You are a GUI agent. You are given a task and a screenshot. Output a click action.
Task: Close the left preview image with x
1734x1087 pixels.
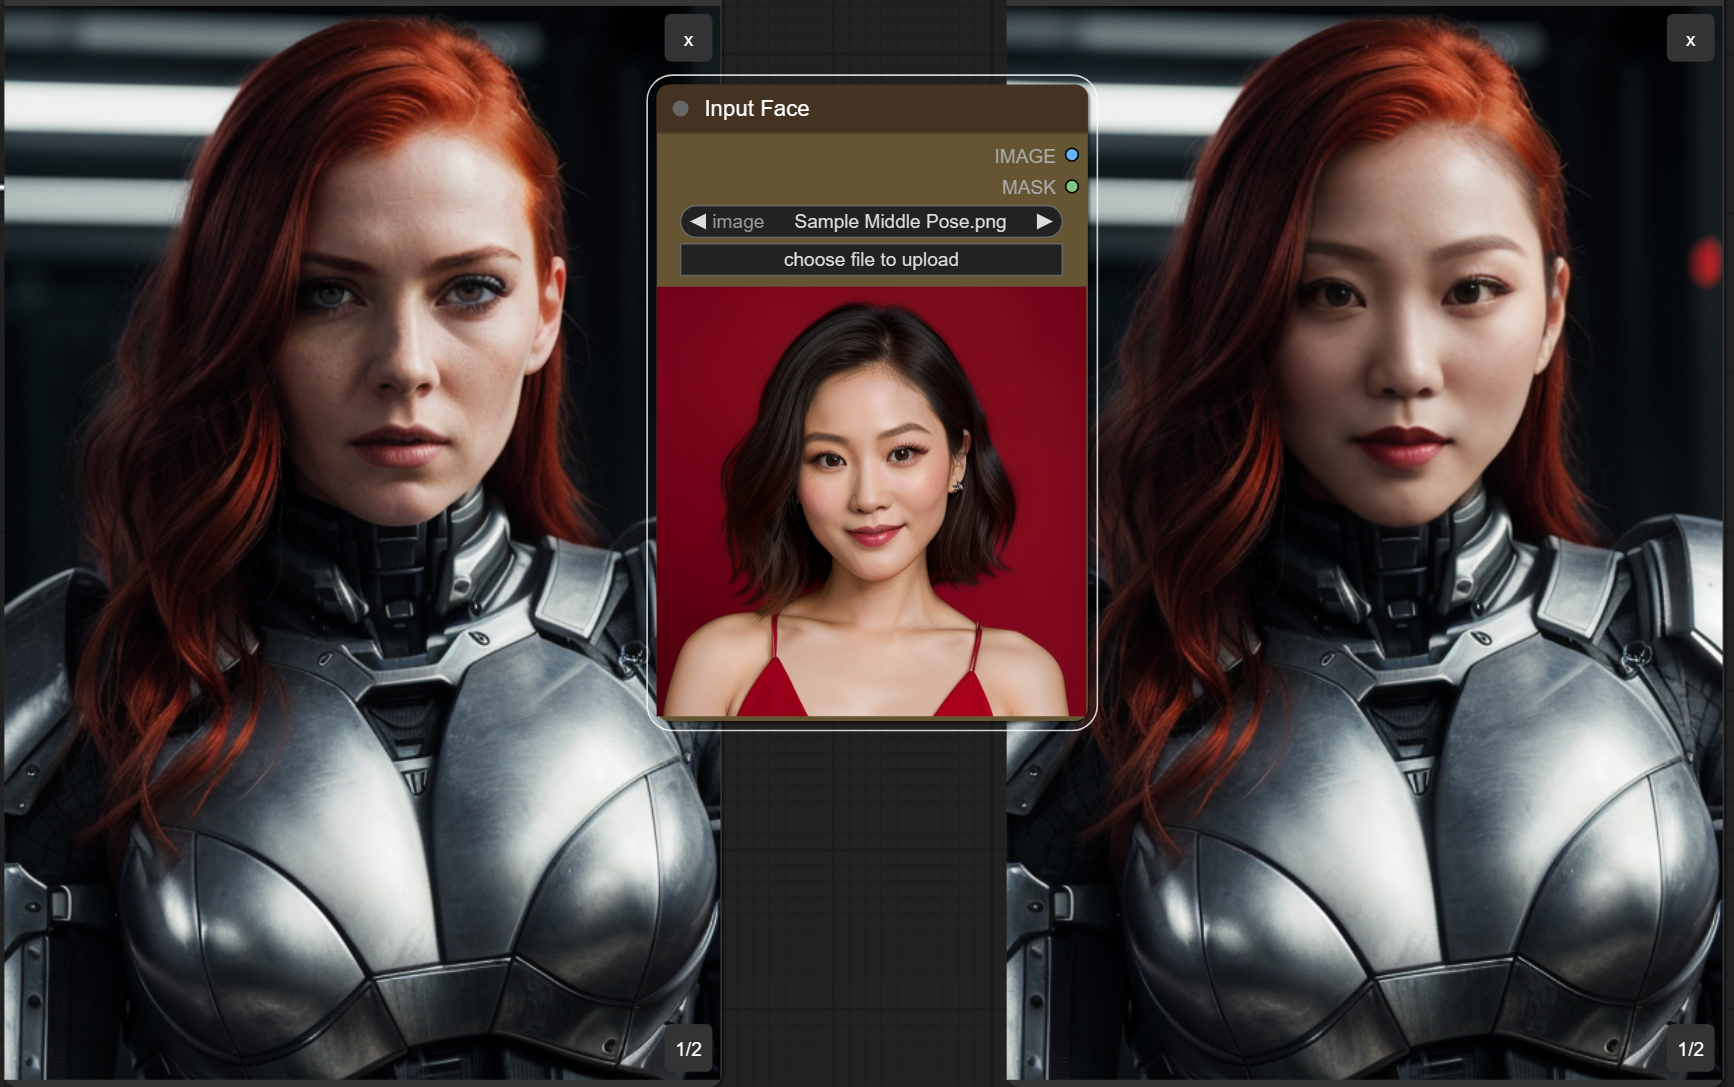point(688,39)
